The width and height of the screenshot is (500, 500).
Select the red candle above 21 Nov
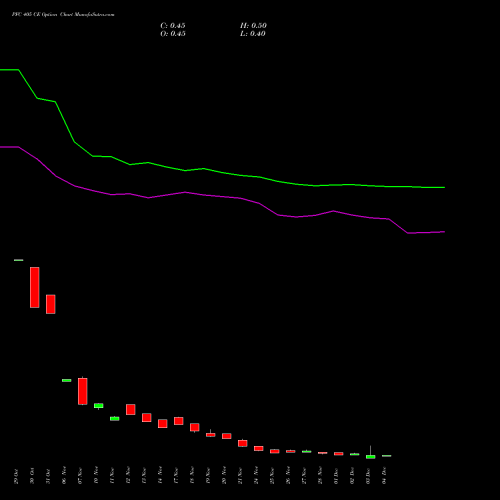tap(243, 443)
